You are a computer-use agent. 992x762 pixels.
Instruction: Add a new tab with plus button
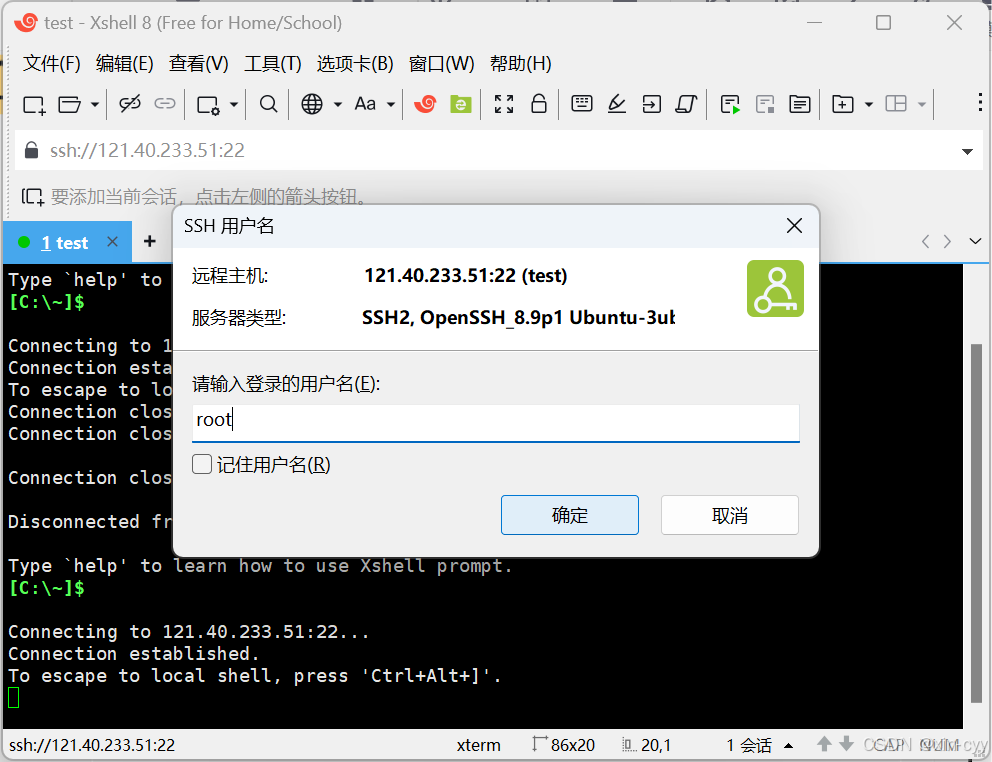tap(150, 241)
